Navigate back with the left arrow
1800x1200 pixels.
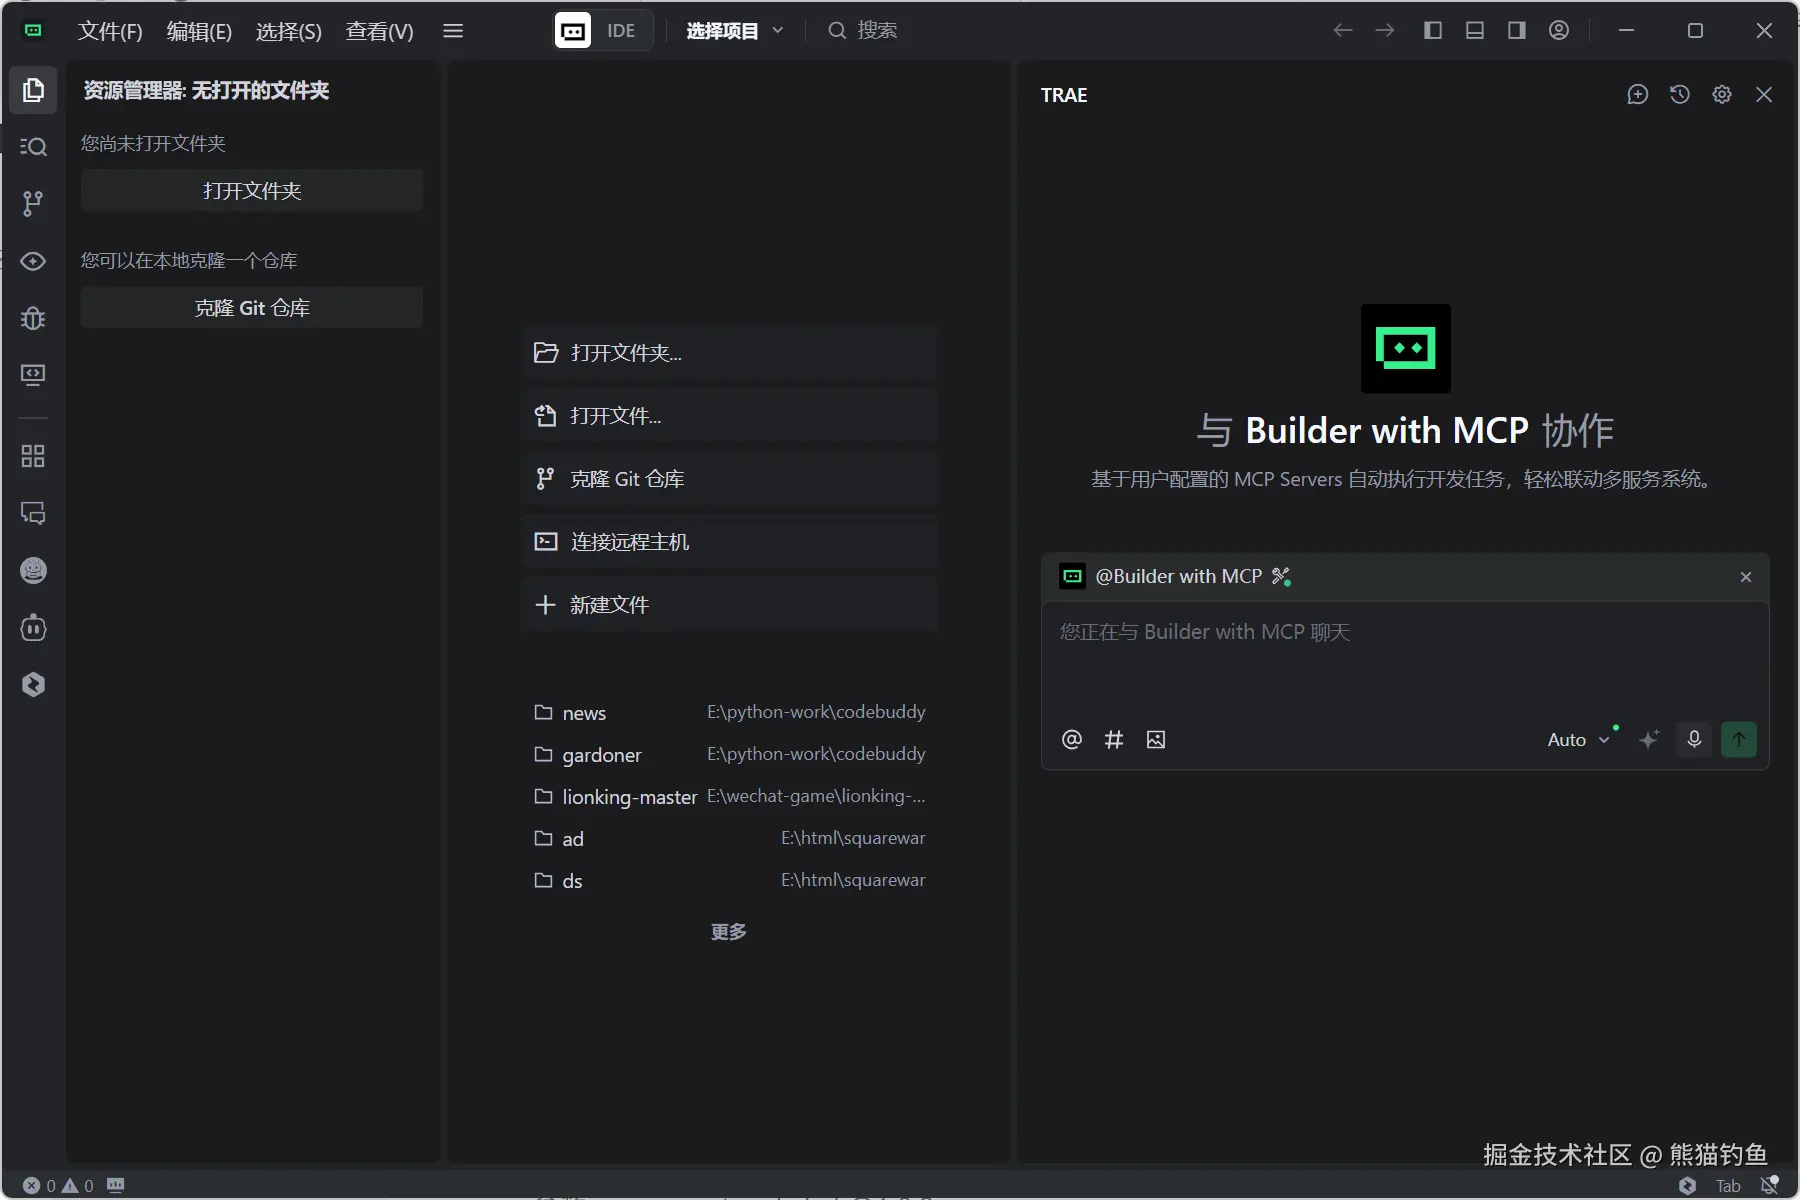[1343, 31]
